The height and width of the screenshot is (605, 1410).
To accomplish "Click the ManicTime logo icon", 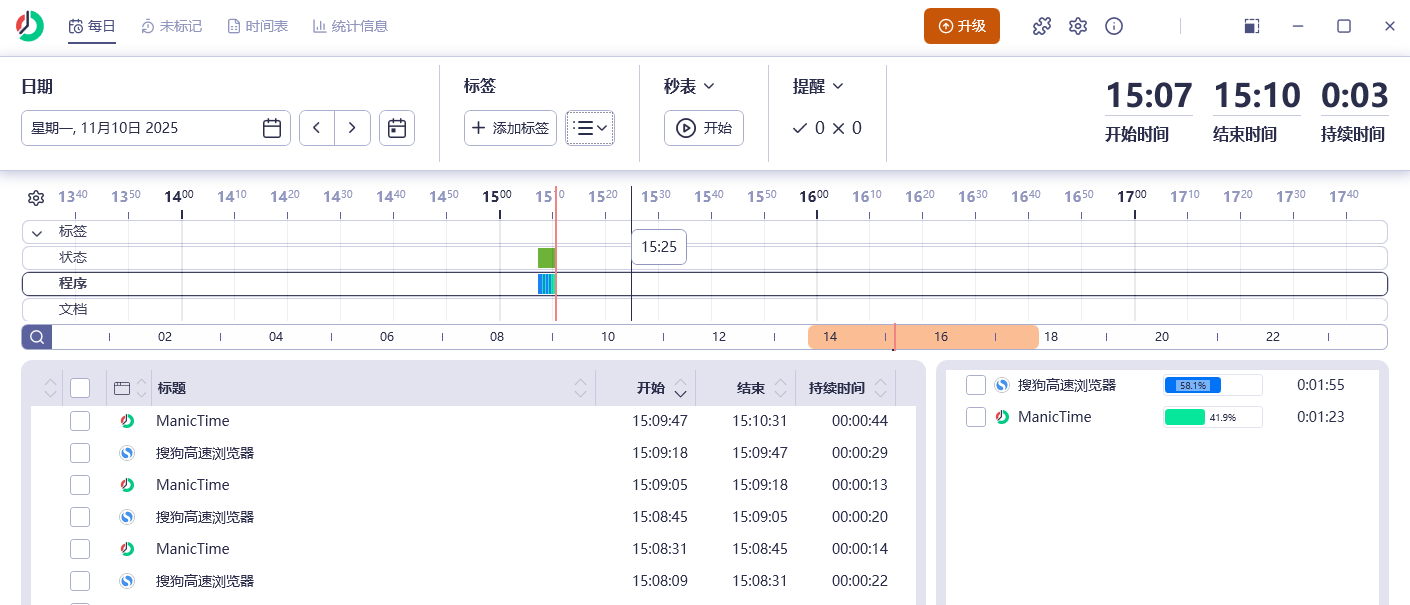I will pyautogui.click(x=29, y=25).
